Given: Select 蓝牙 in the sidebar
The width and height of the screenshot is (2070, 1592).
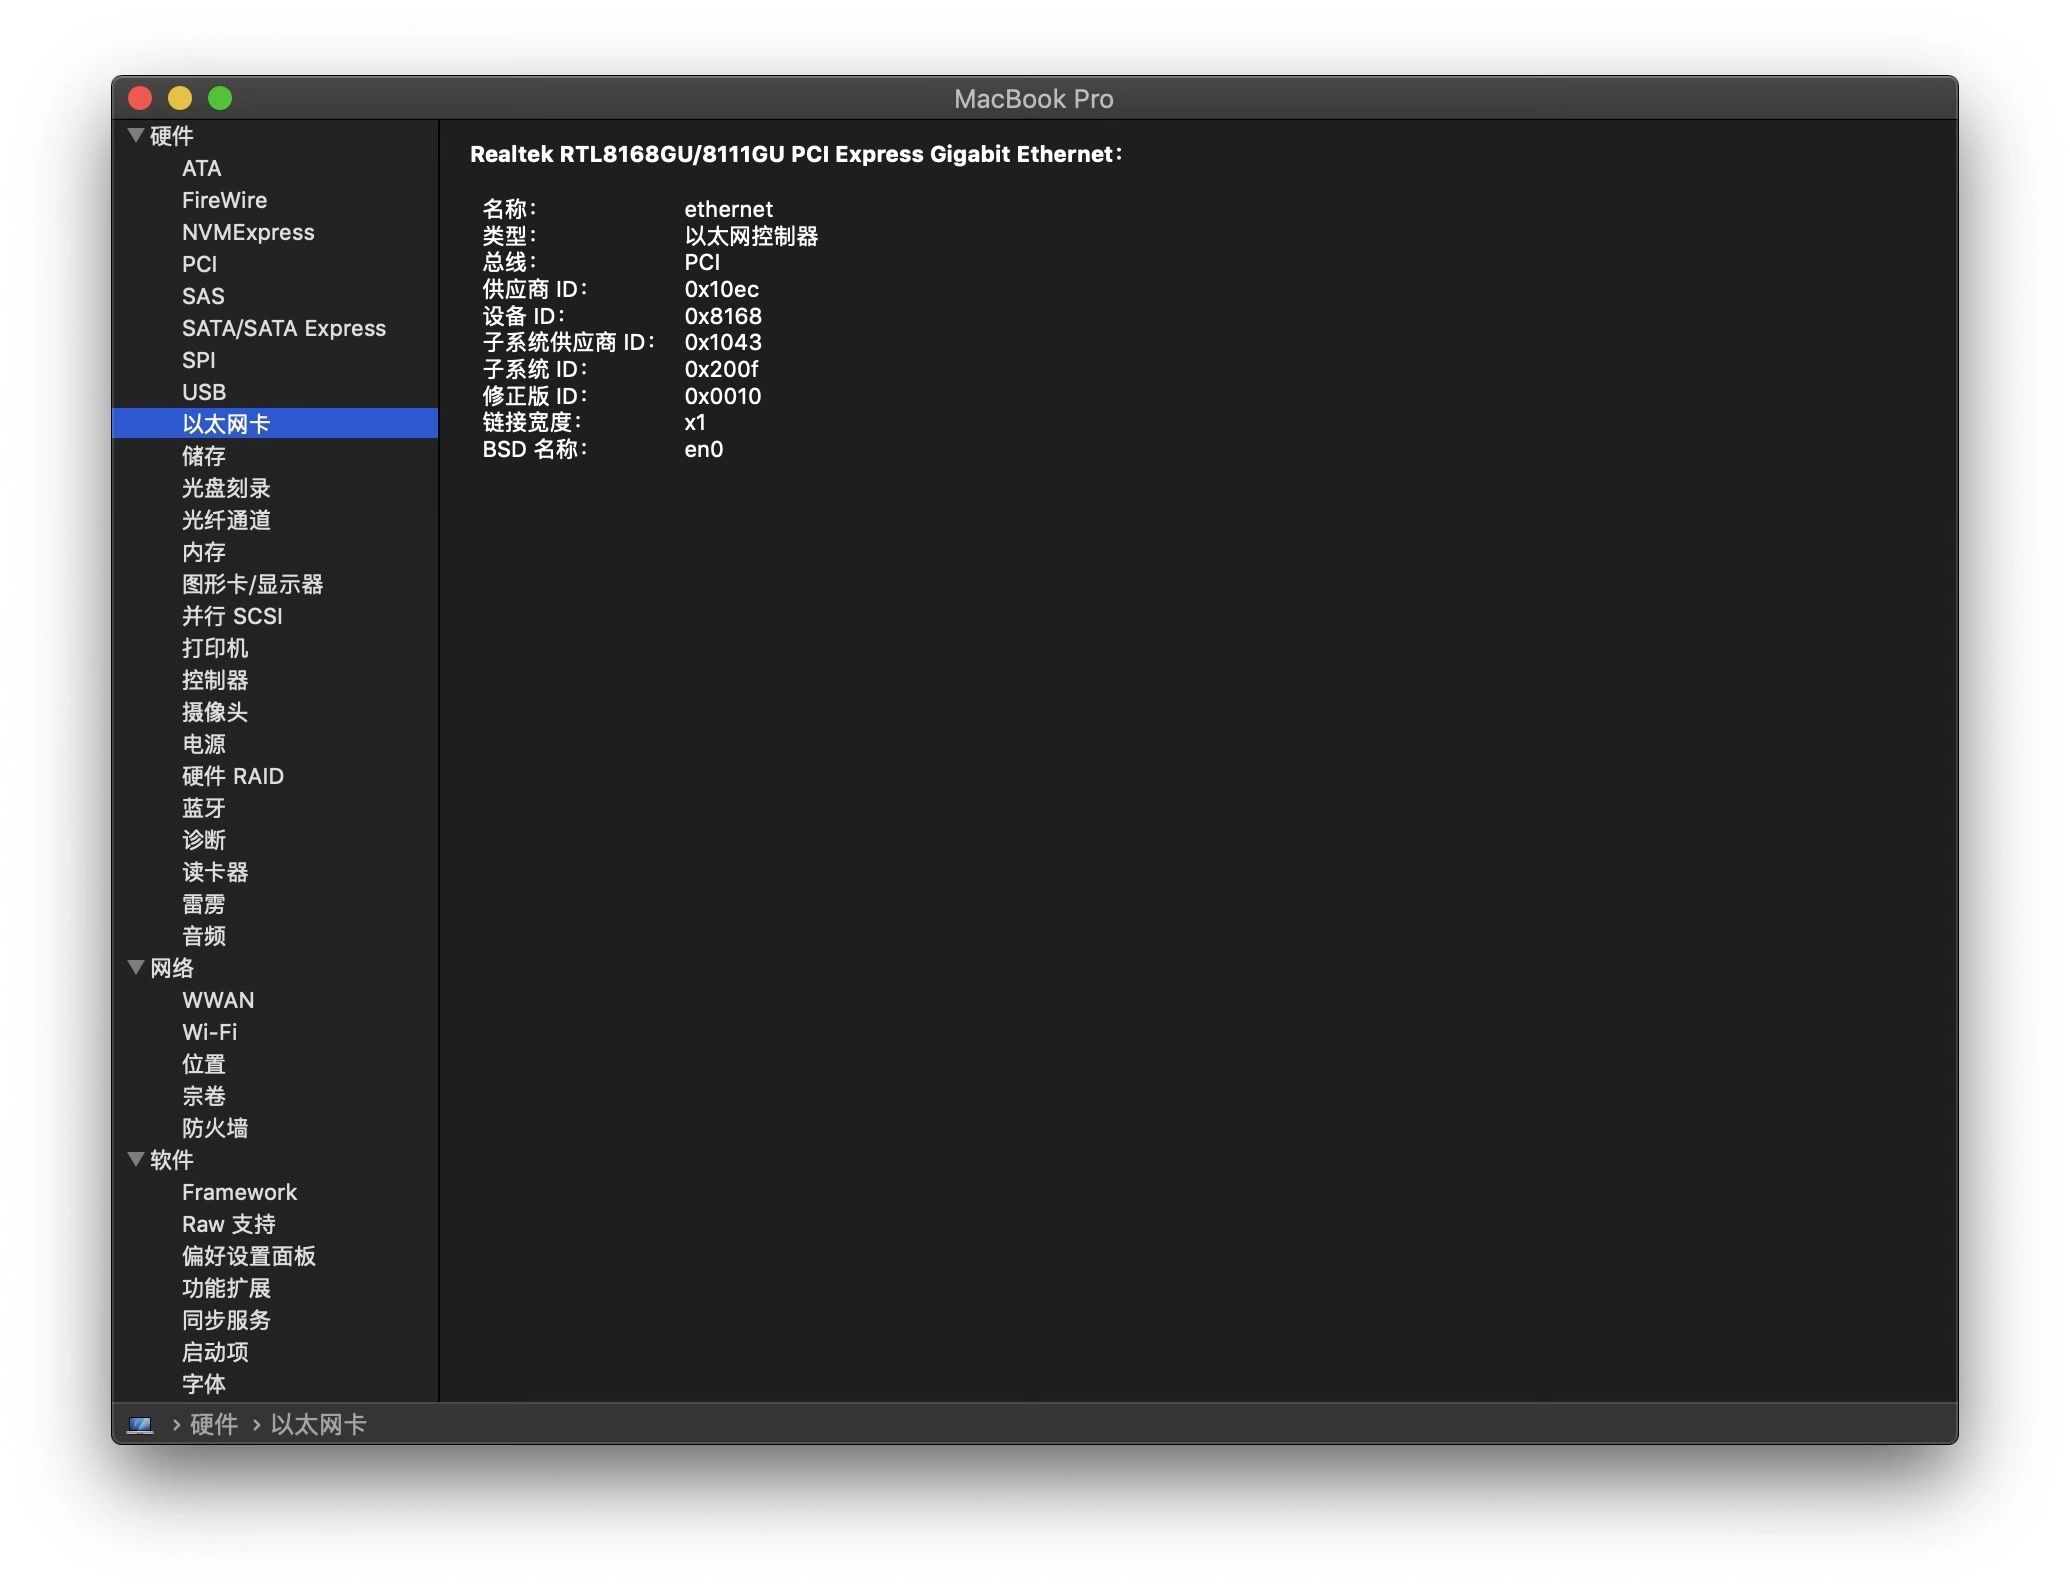Looking at the screenshot, I should coord(204,808).
